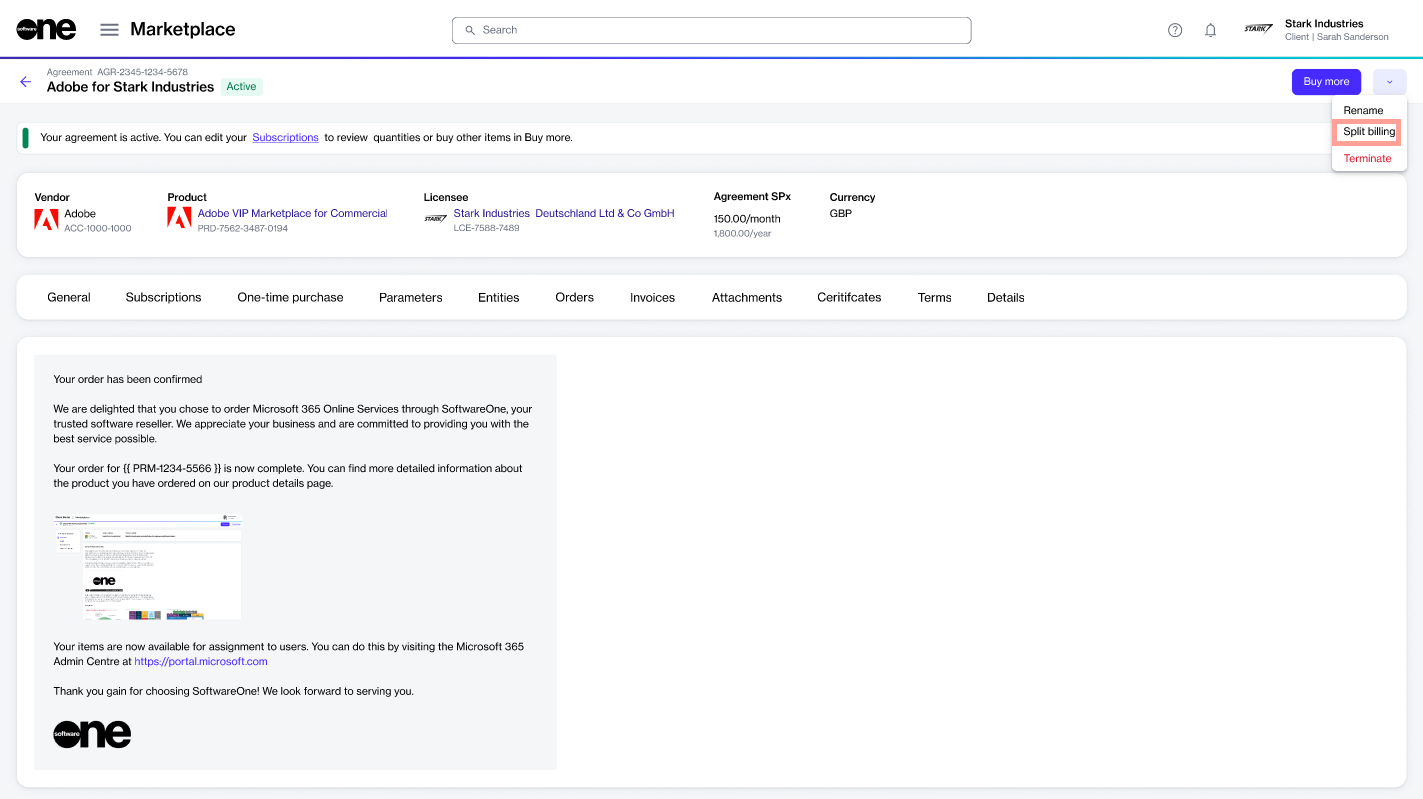1423x799 pixels.
Task: Click the Adobe vendor logo
Action: [x=46, y=219]
